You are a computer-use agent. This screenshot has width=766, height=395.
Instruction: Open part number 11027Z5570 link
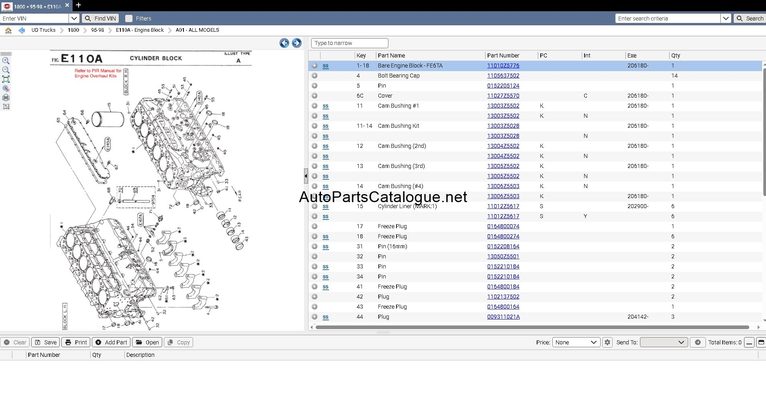pos(503,96)
